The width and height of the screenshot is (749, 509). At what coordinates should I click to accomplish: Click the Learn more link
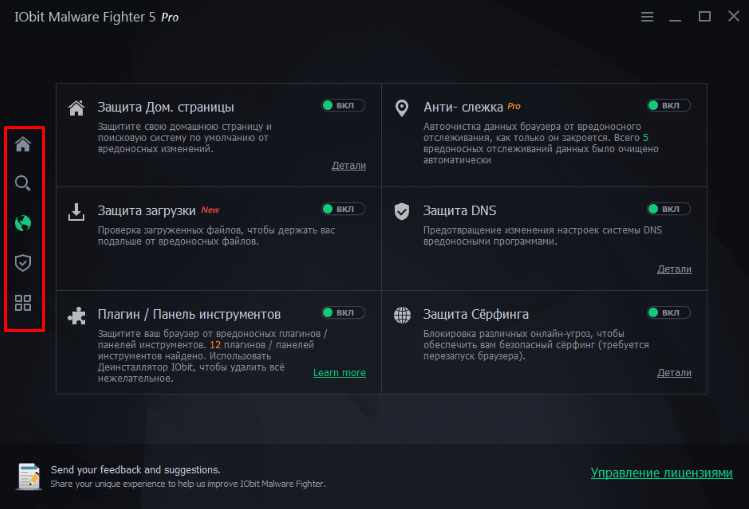[x=339, y=373]
